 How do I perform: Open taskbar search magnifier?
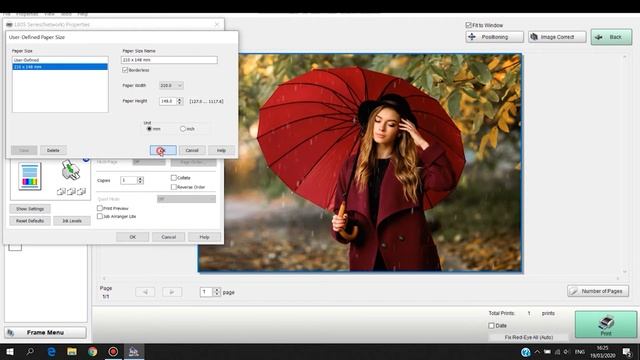pos(30,351)
